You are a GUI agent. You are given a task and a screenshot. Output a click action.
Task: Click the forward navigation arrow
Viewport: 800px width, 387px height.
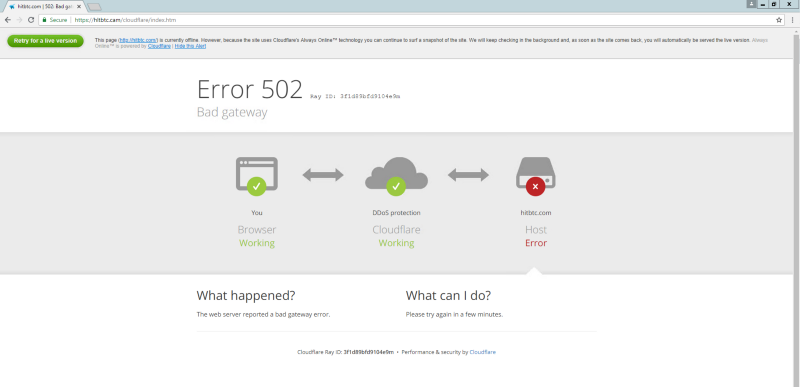pos(19,20)
